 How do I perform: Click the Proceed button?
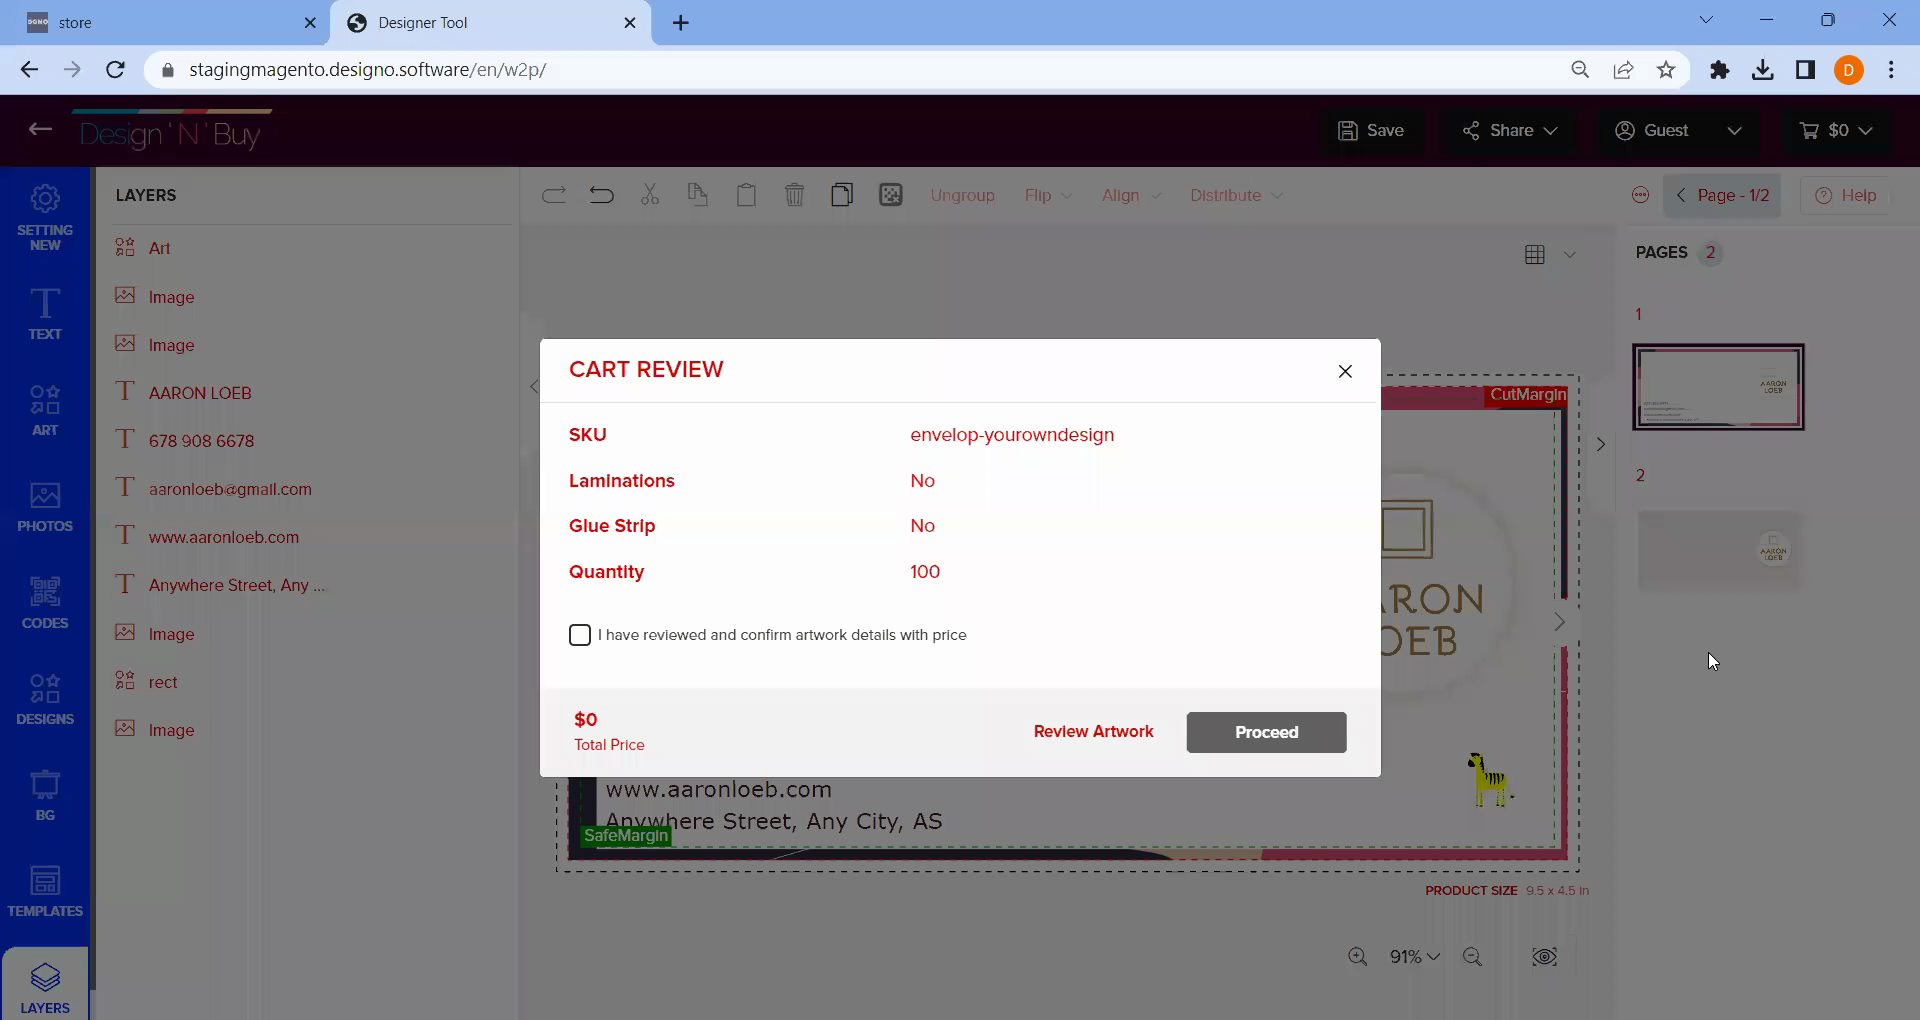coord(1266,732)
